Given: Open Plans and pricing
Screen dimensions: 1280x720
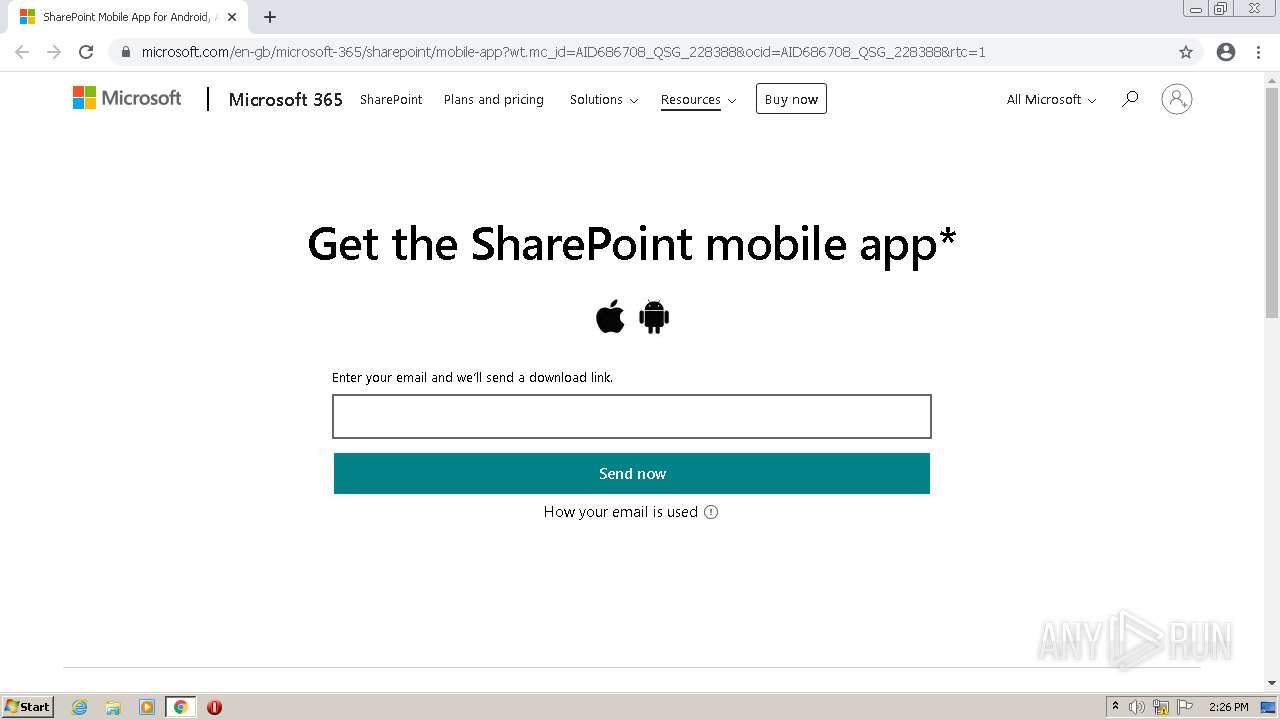Looking at the screenshot, I should (x=494, y=99).
